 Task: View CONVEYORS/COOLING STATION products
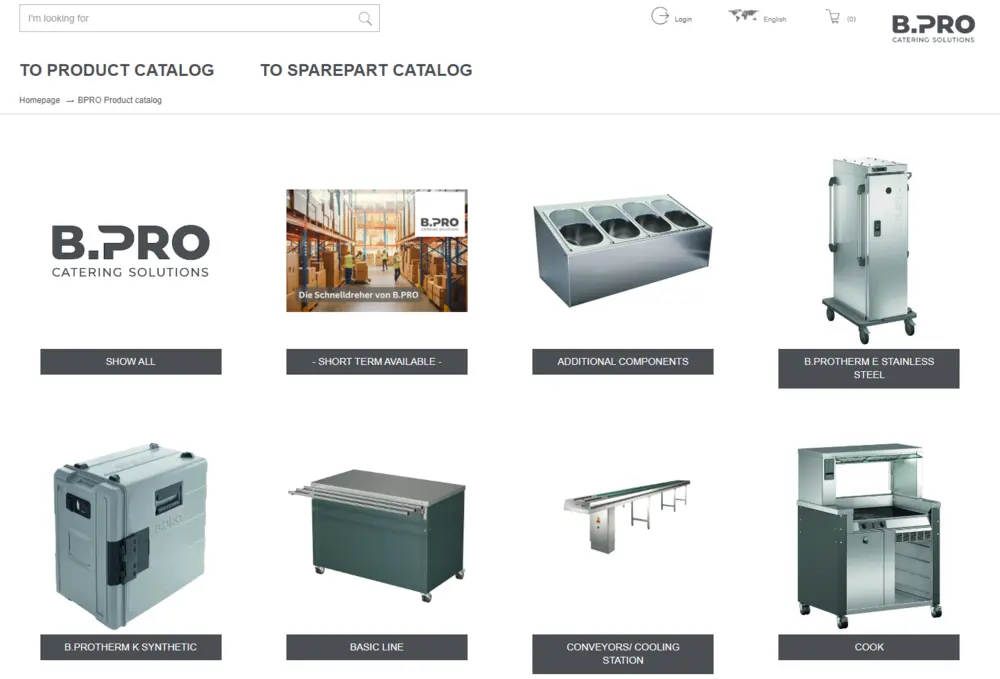[622, 654]
